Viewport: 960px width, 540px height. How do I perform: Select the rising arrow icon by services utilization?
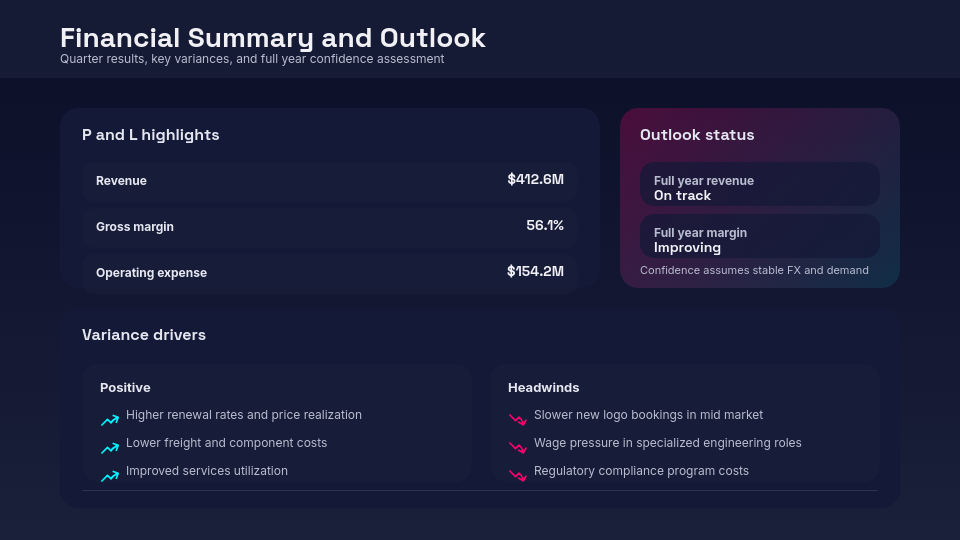tap(110, 477)
